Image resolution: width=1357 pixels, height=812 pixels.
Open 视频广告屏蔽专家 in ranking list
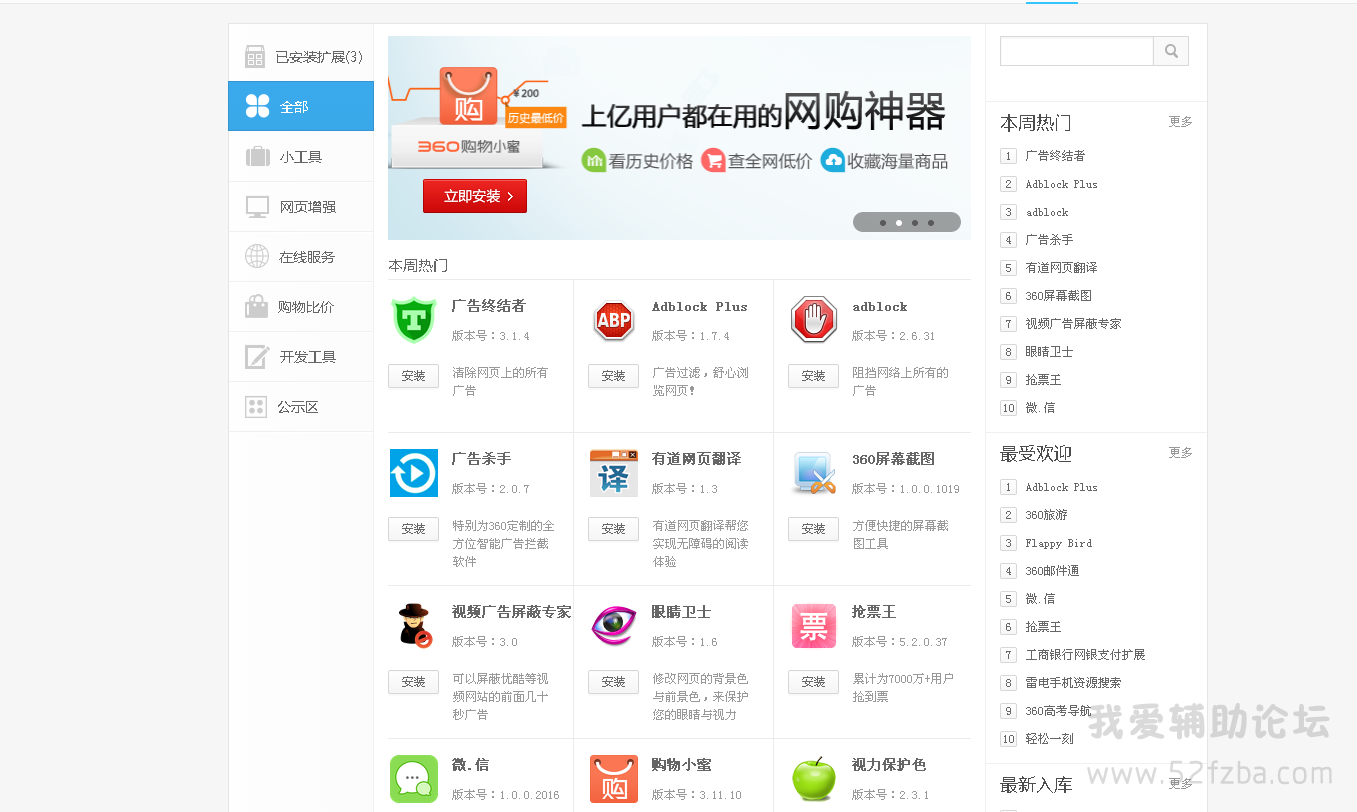click(1073, 324)
